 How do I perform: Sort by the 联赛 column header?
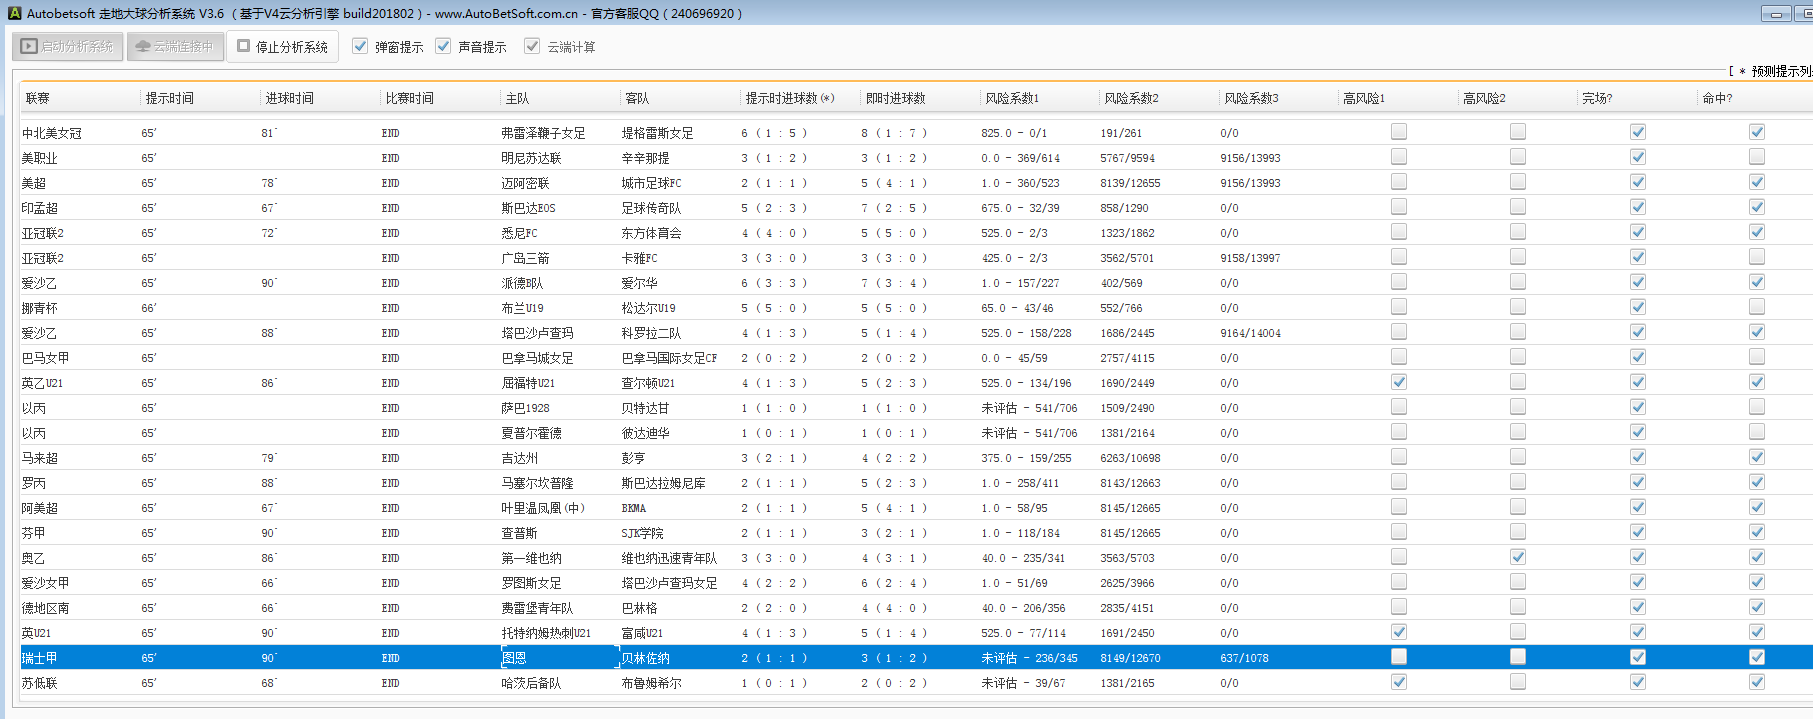[38, 98]
